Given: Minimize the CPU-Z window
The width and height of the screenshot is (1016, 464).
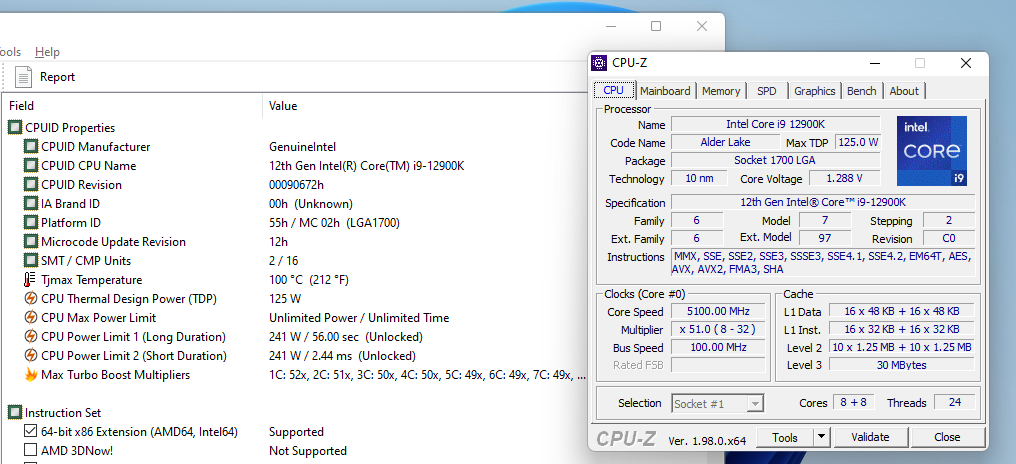Looking at the screenshot, I should (x=875, y=63).
